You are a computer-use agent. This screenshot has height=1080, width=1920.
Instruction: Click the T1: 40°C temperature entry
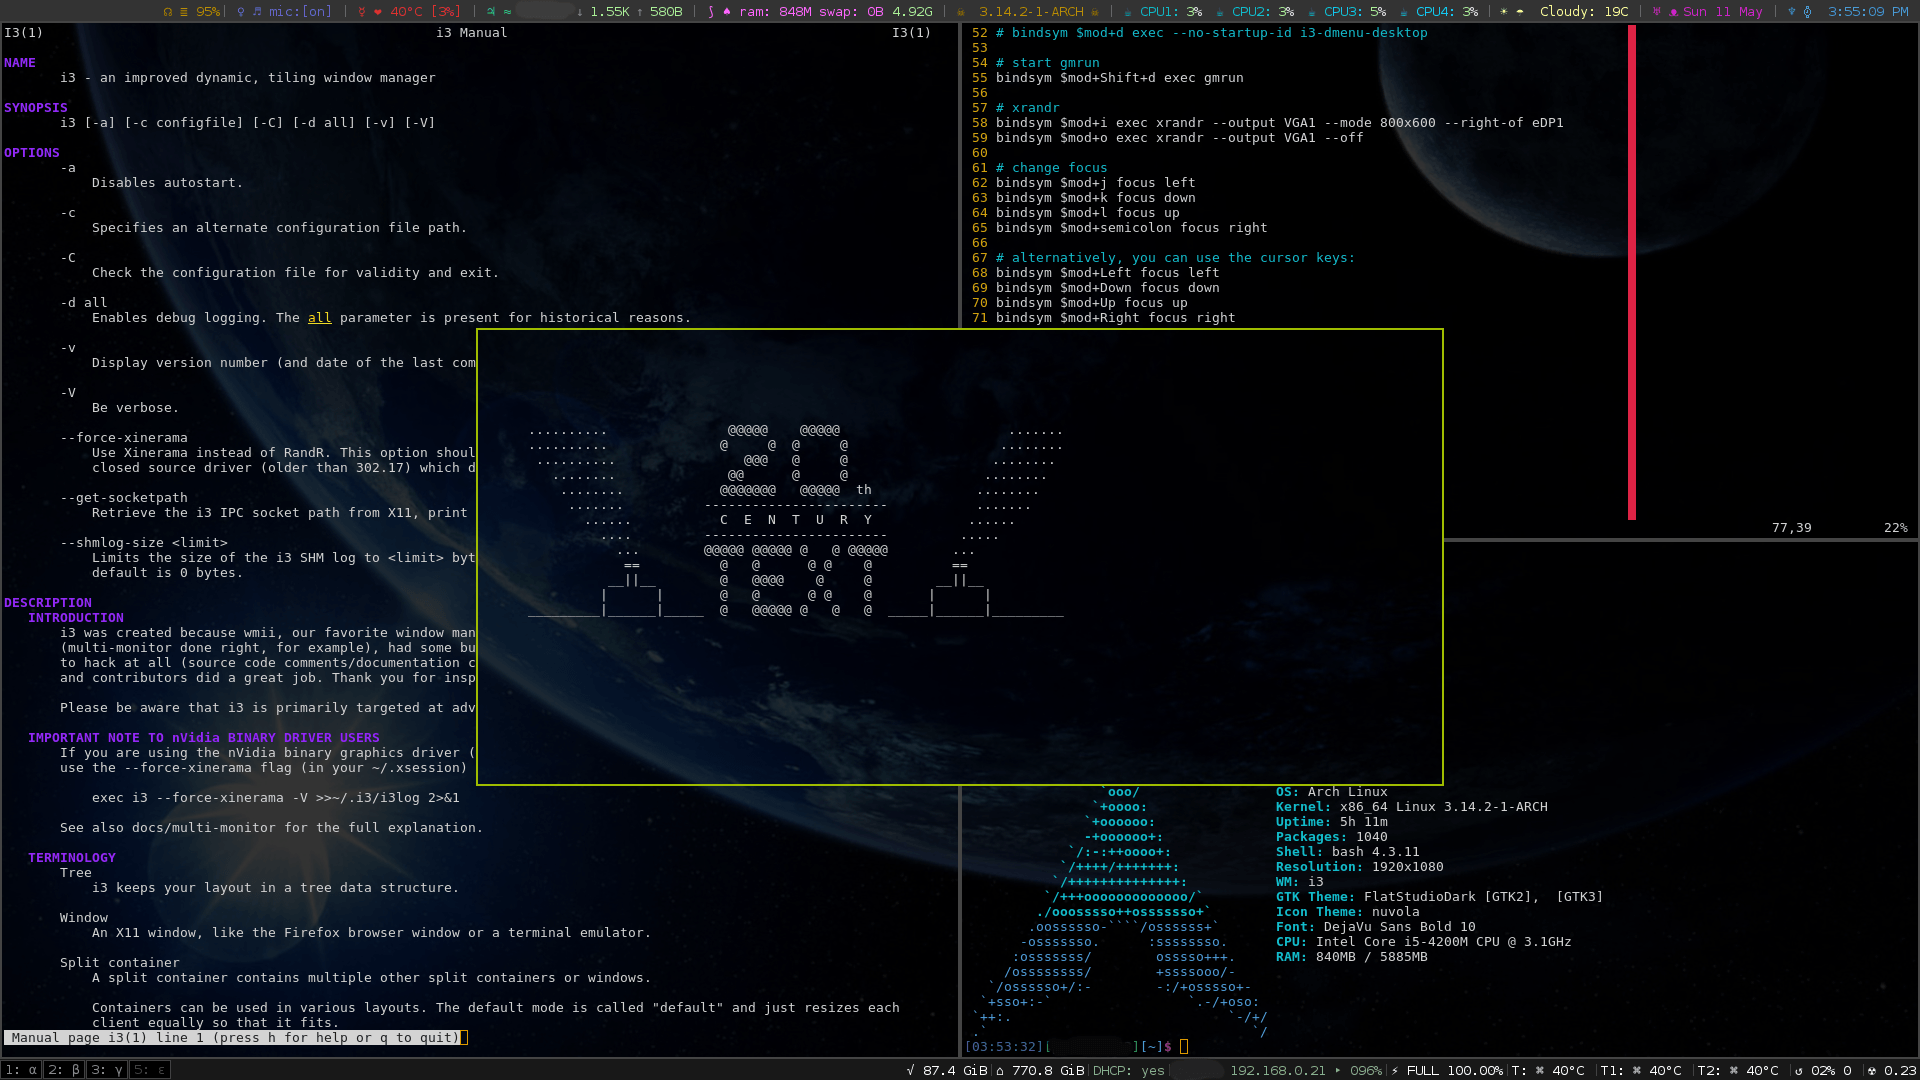[x=1641, y=1070]
